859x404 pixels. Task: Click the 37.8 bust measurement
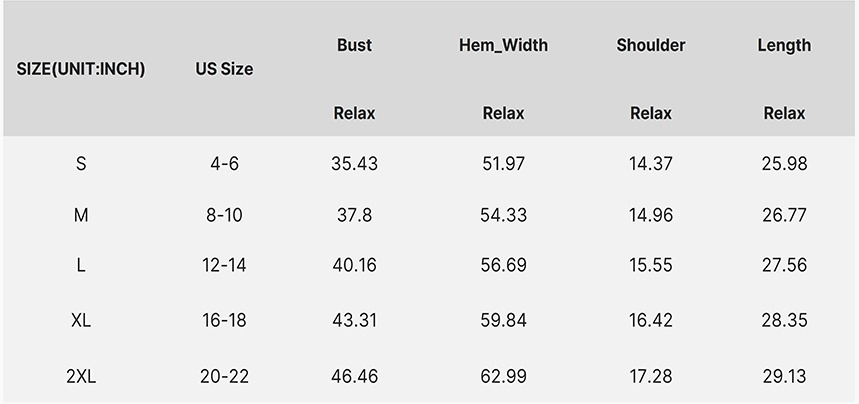354,215
